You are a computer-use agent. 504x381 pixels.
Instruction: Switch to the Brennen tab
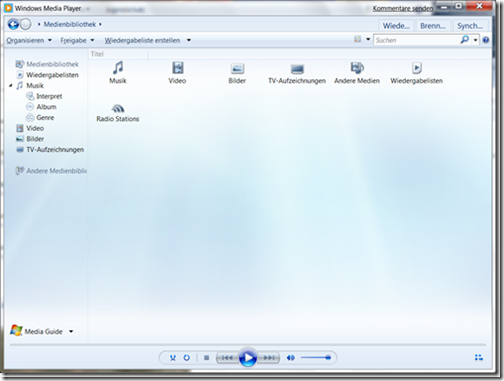tap(433, 26)
